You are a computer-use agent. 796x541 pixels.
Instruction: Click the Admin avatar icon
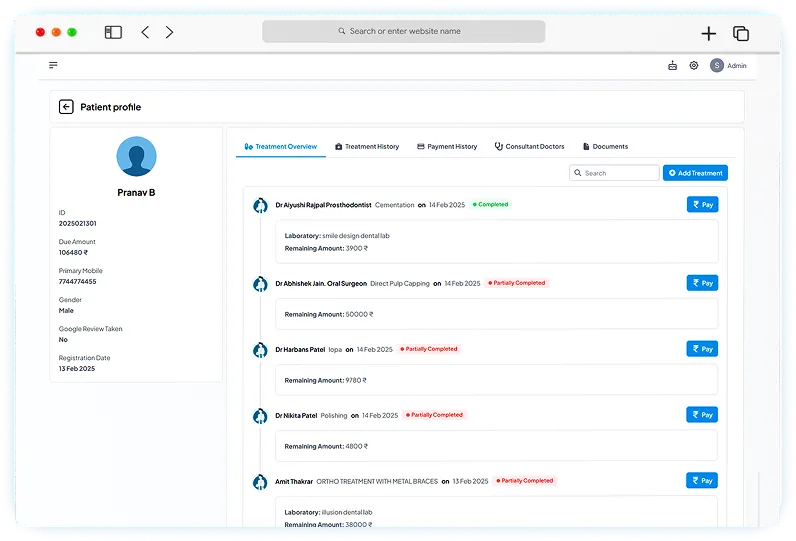coord(716,65)
